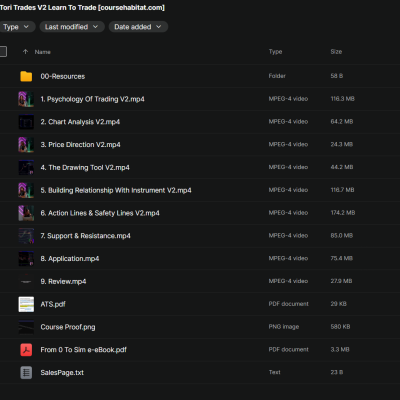Click the Folder type cell of 00-Resources
The height and width of the screenshot is (400, 400).
[x=277, y=76]
